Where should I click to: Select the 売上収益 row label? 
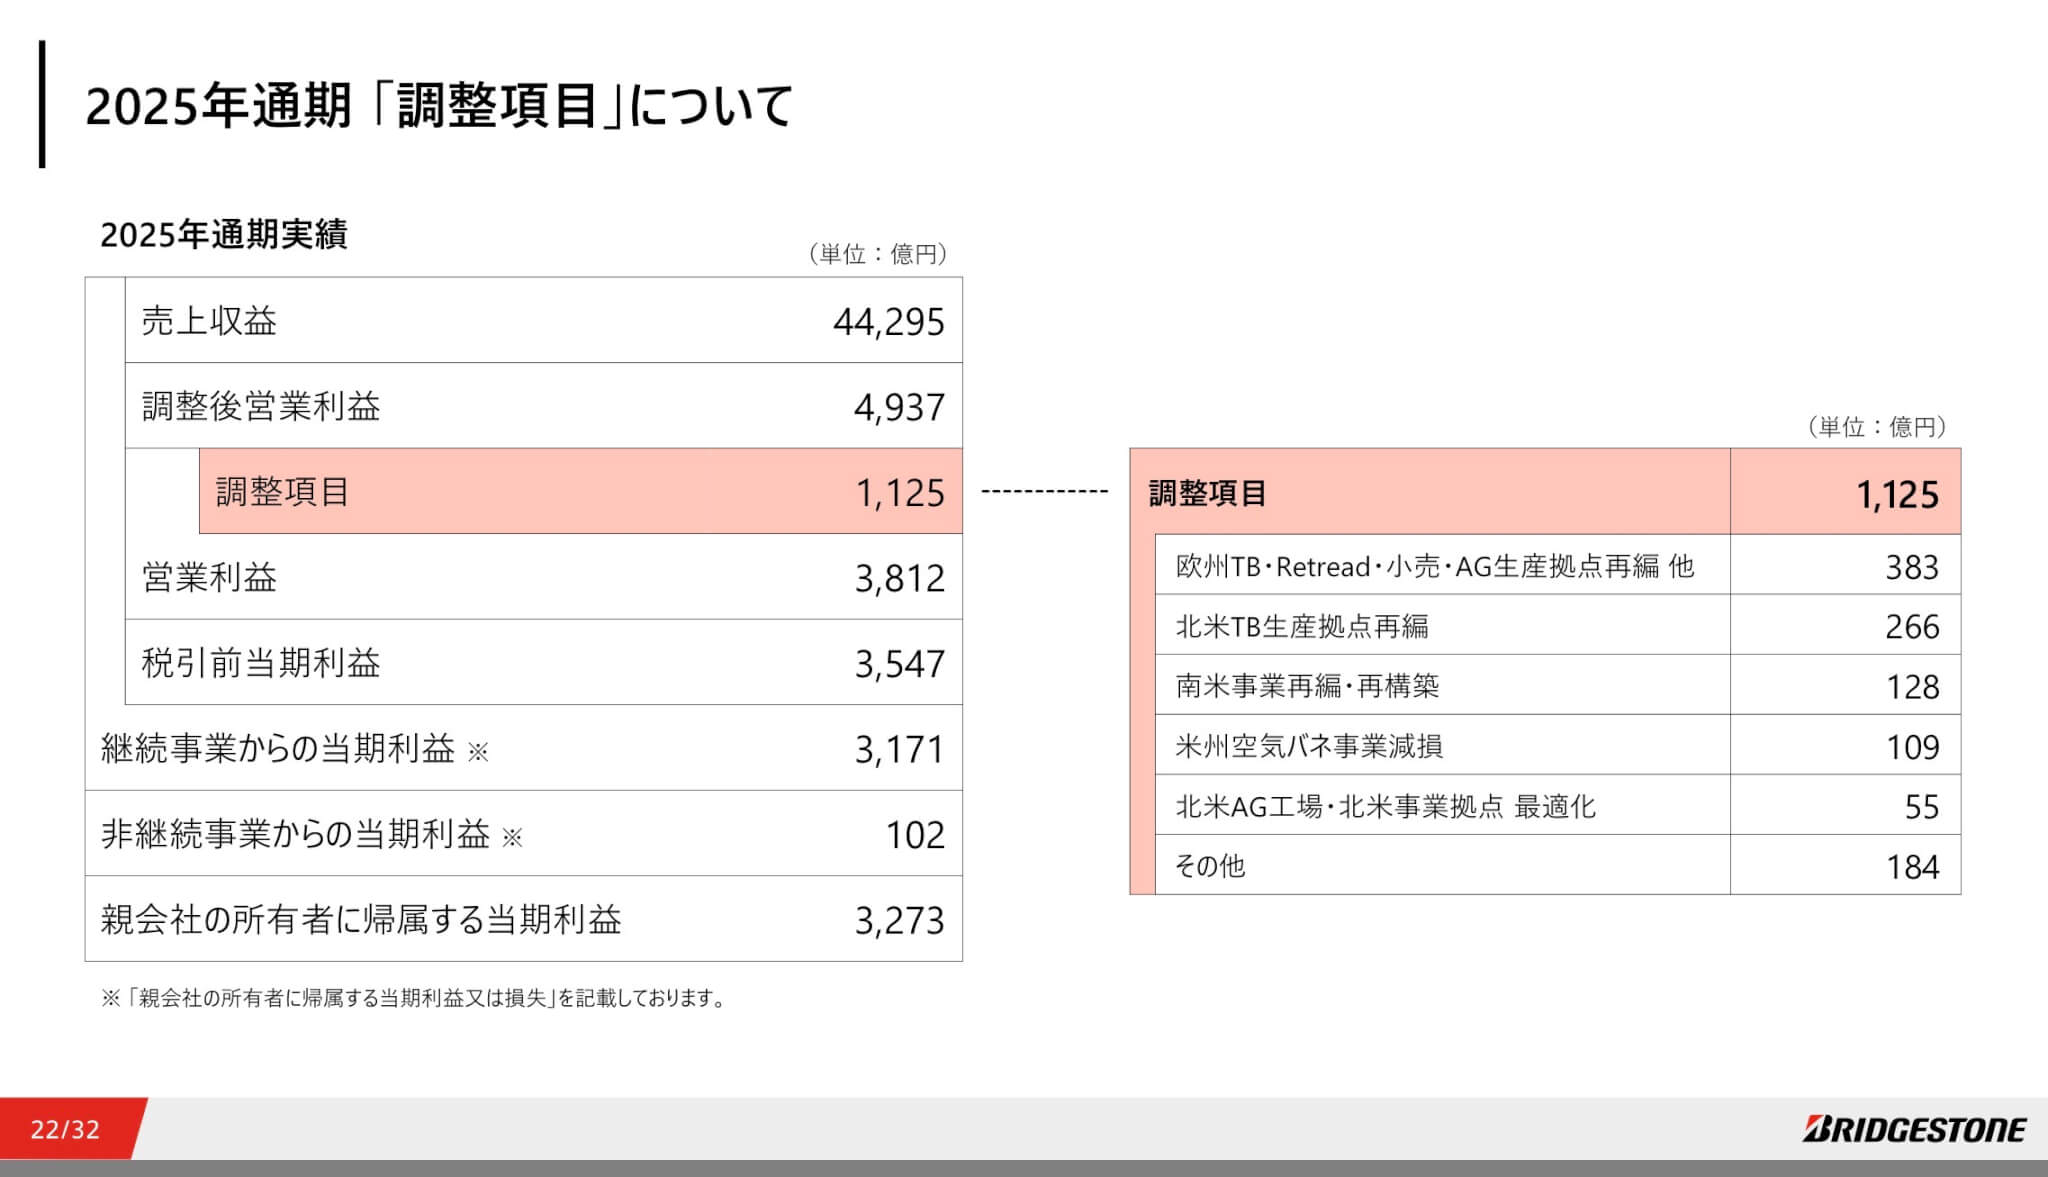(x=209, y=321)
